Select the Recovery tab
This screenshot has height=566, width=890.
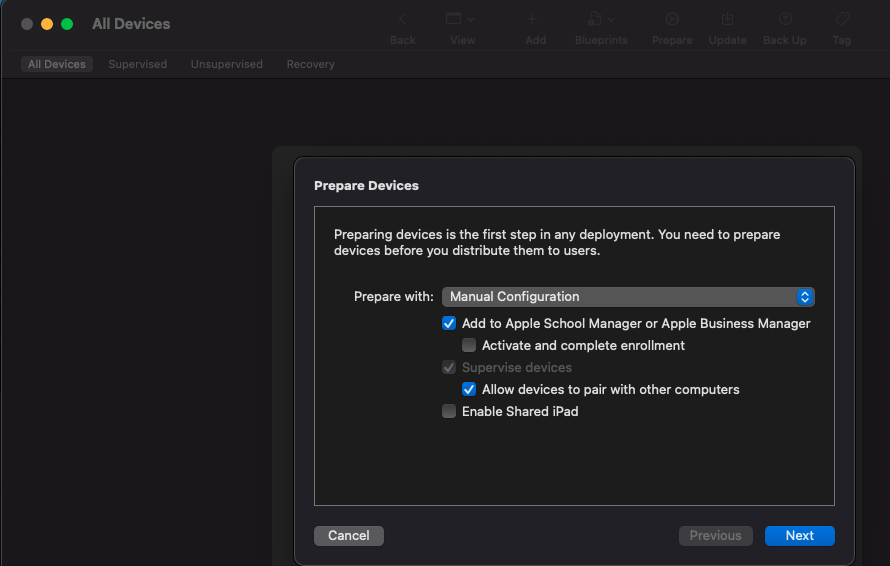click(x=310, y=64)
